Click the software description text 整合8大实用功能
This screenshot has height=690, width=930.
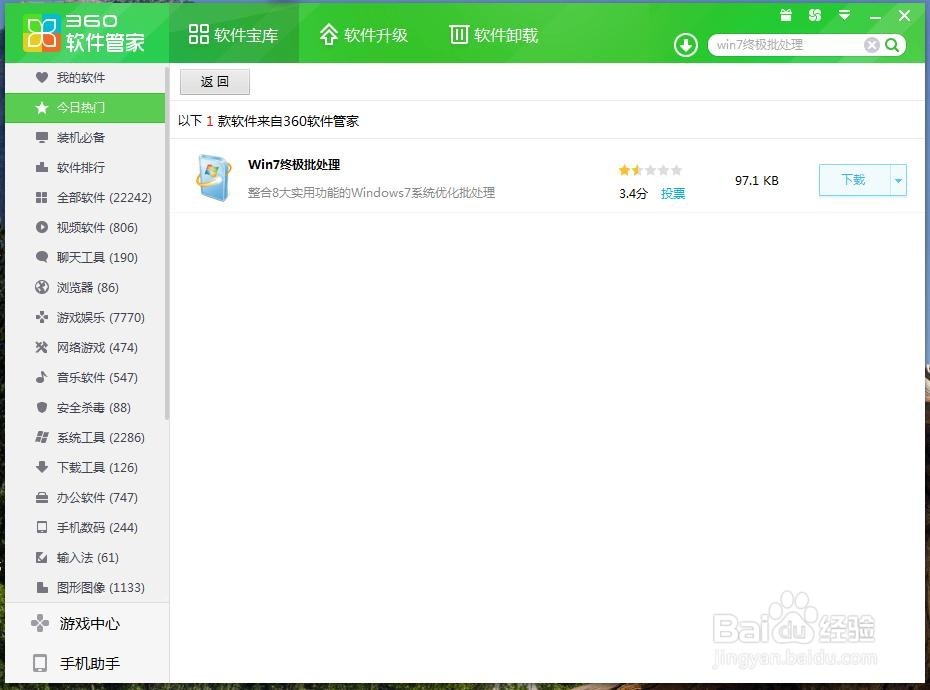tap(371, 193)
